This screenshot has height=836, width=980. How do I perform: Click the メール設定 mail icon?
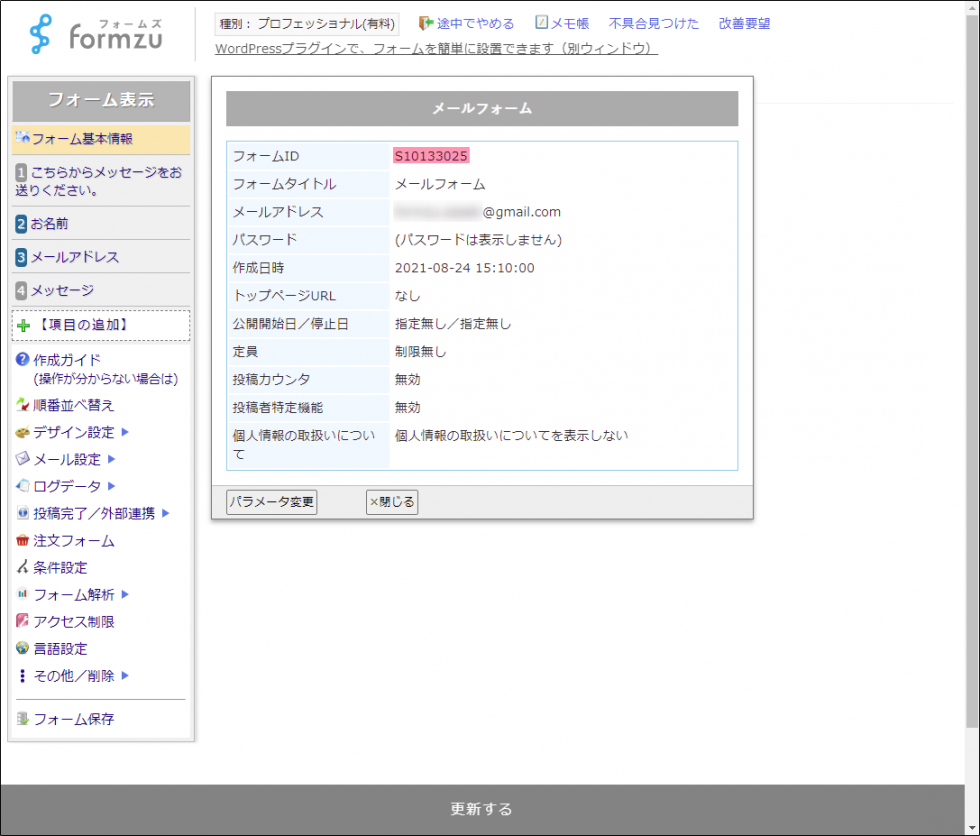(x=22, y=459)
